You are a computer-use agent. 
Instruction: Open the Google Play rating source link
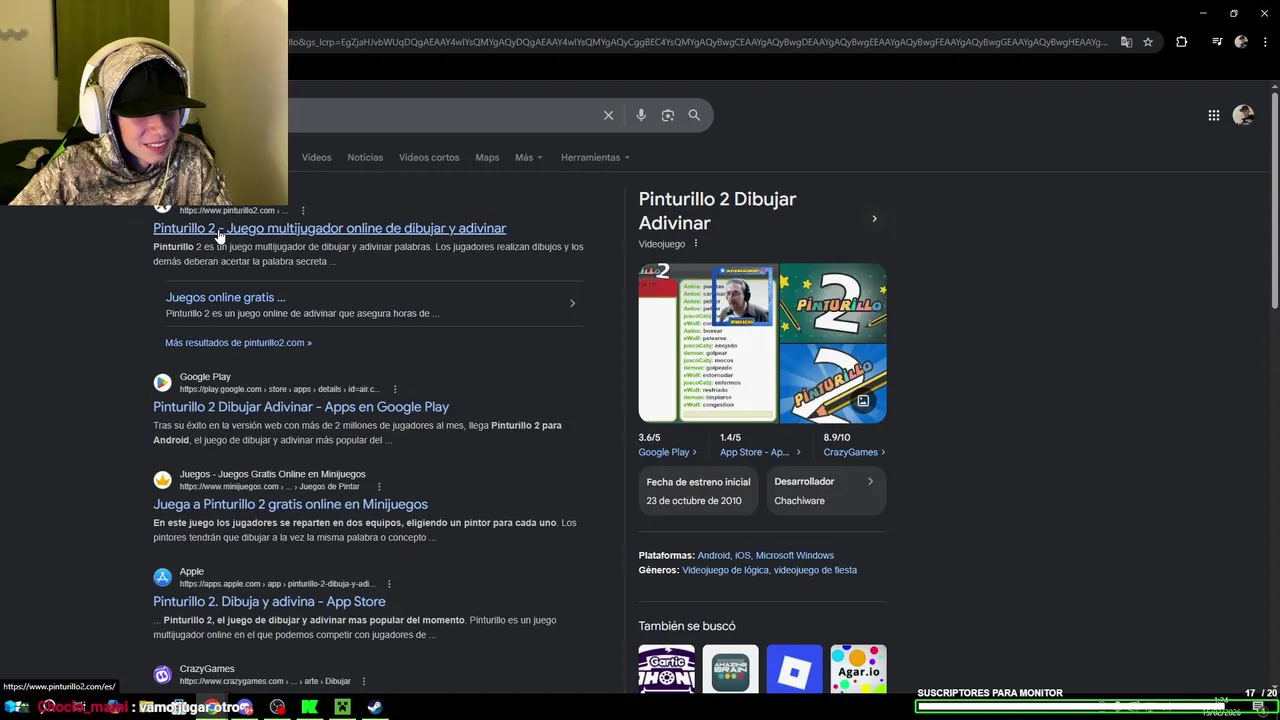(667, 452)
